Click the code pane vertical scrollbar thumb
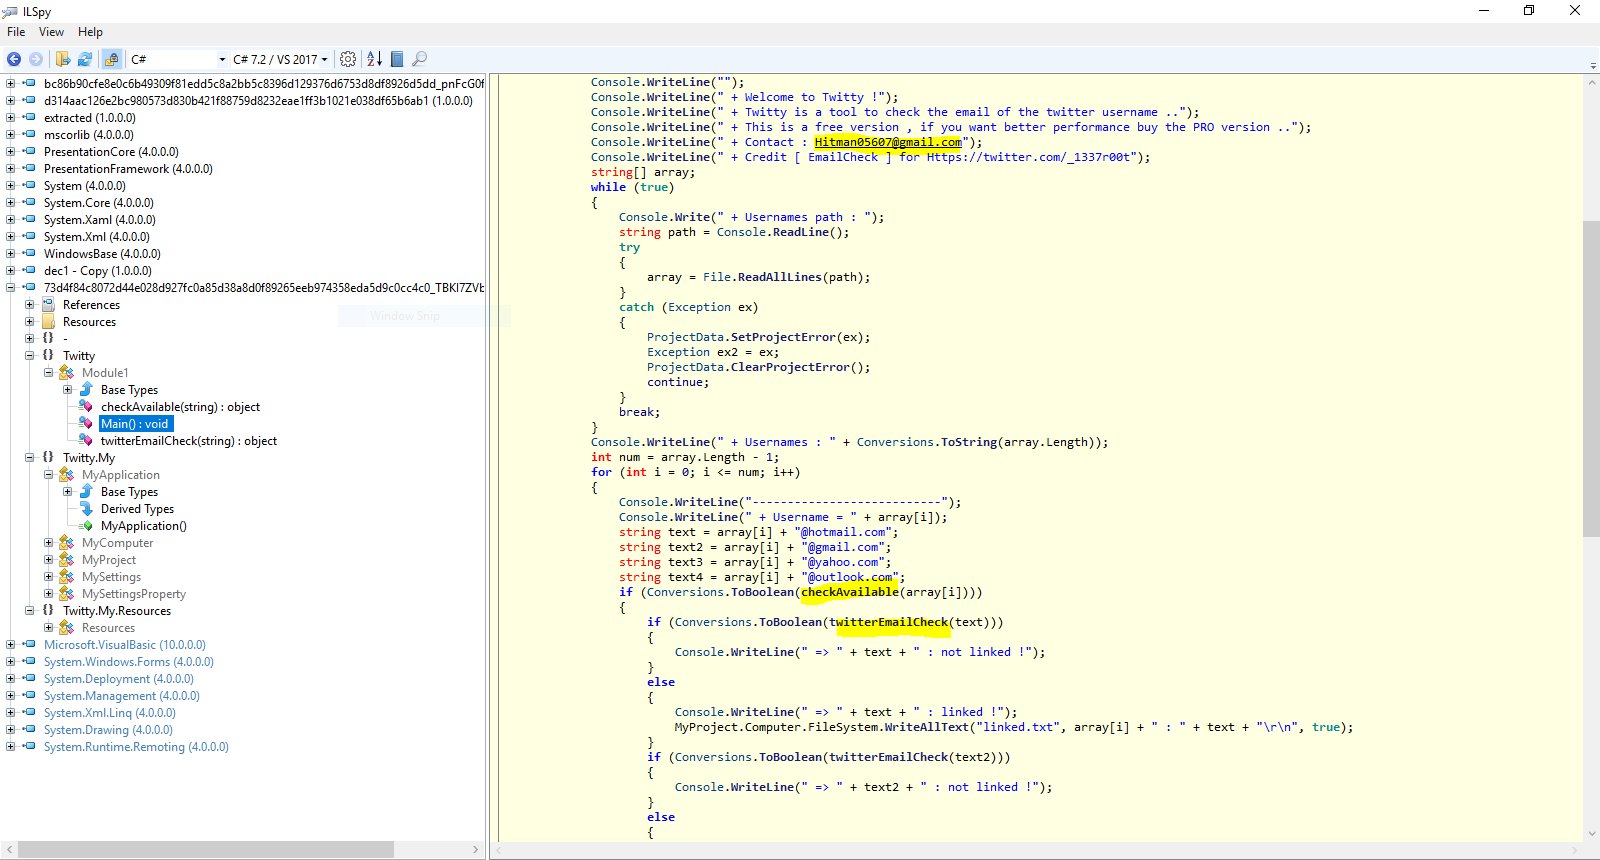 (1591, 378)
